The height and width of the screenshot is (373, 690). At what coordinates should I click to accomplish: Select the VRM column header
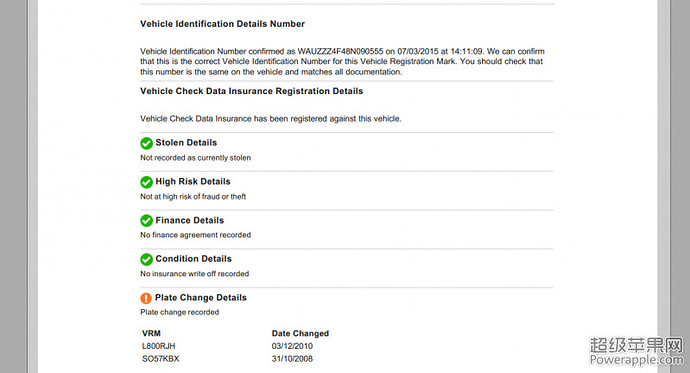tap(151, 333)
